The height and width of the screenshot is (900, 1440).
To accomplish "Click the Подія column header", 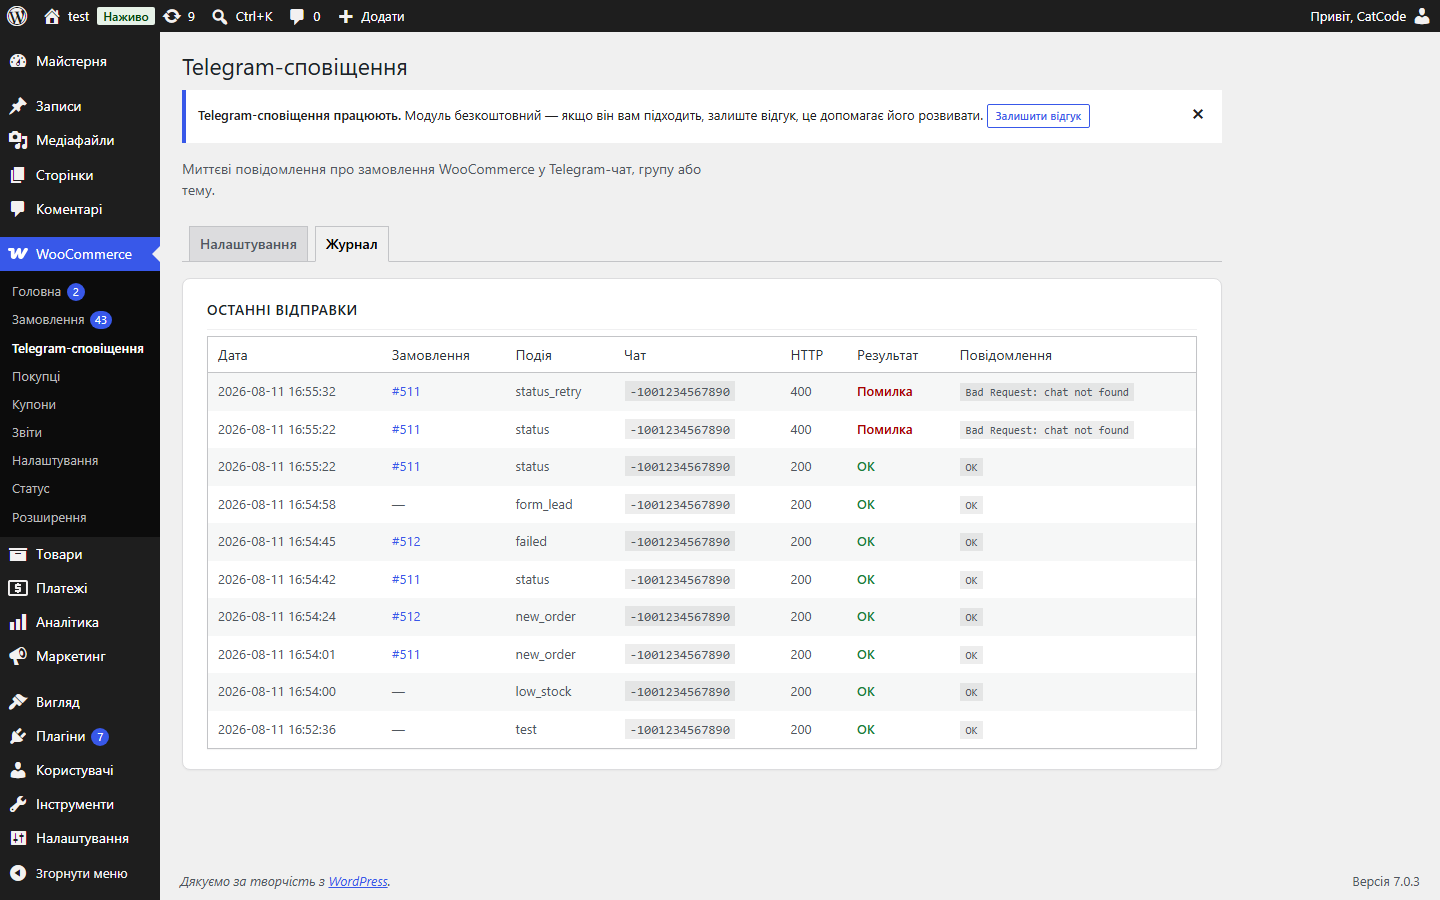I will point(534,355).
